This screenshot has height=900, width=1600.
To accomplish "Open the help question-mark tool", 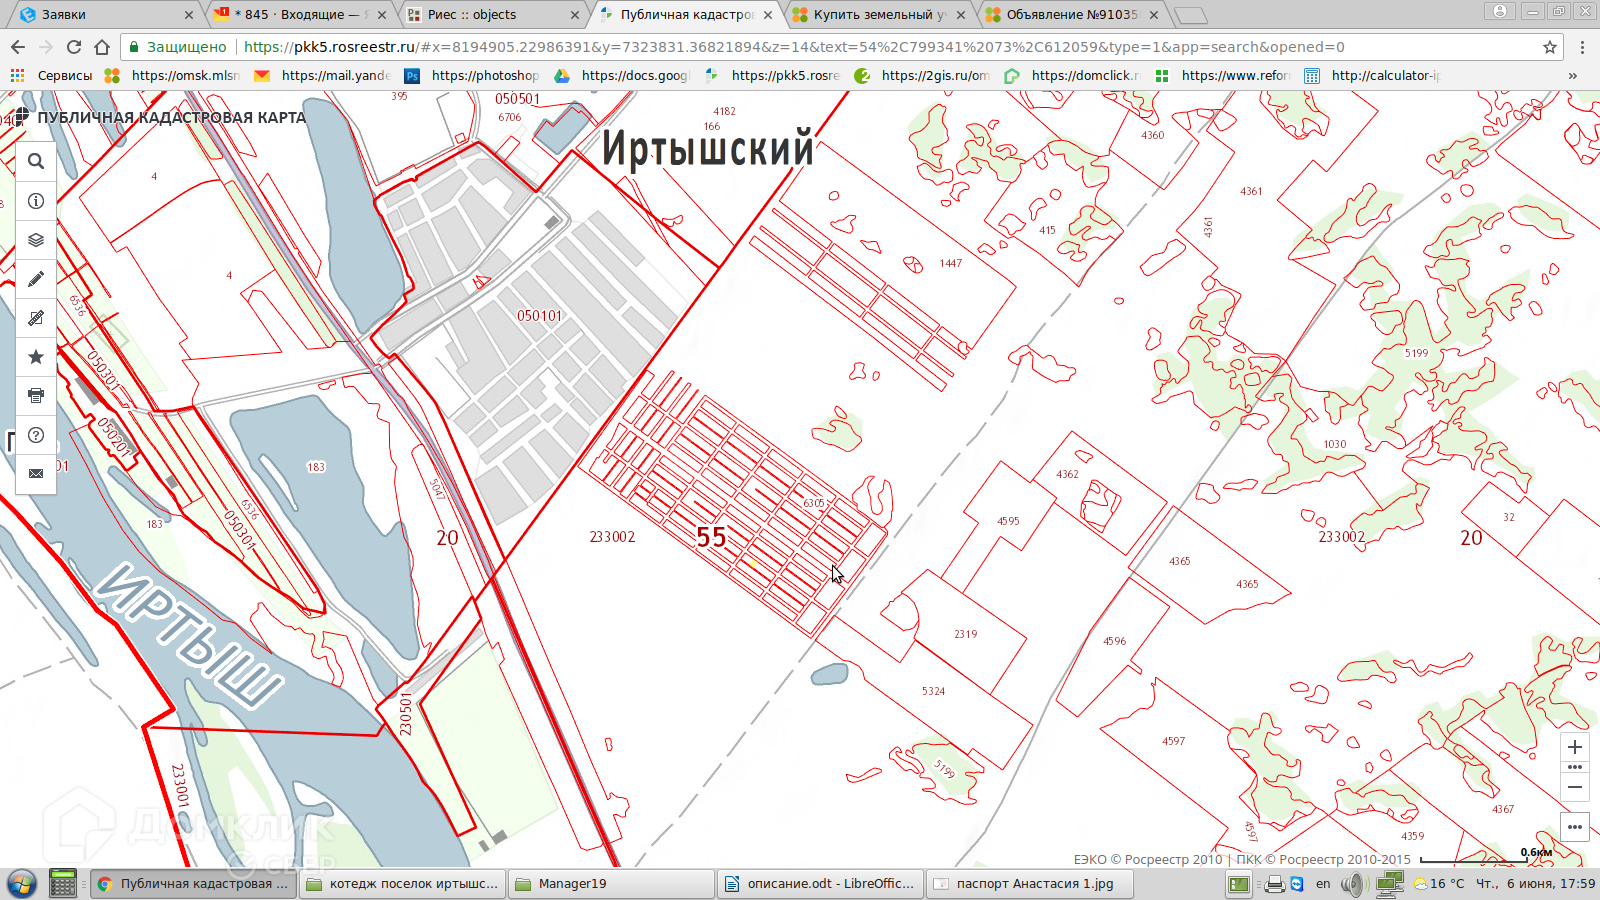I will (x=36, y=435).
